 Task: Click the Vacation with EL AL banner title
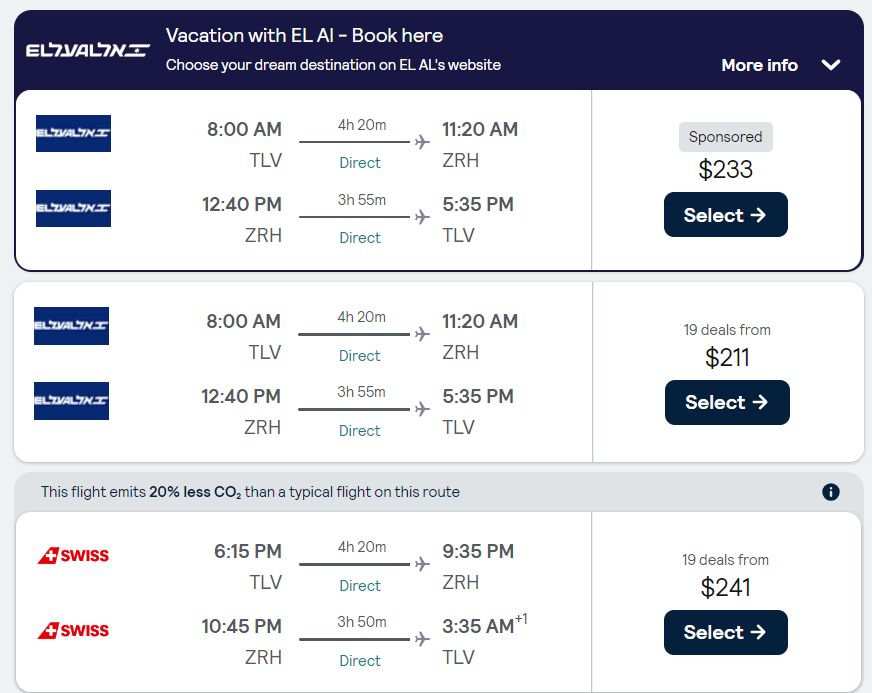pos(304,36)
